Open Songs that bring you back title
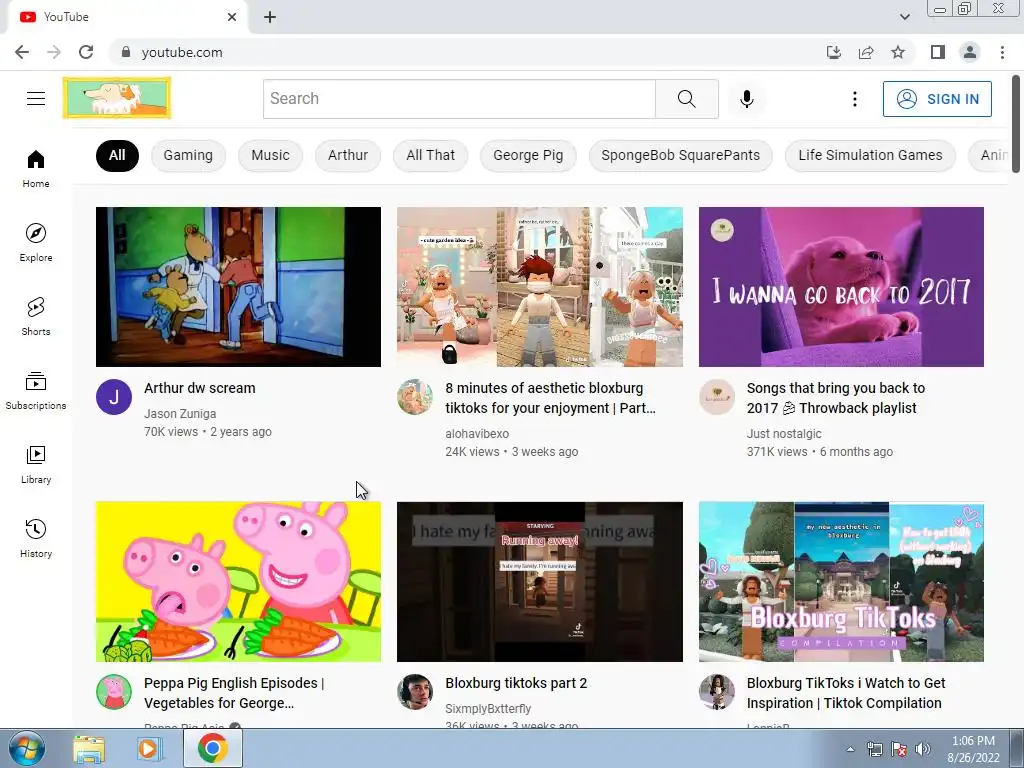Viewport: 1024px width, 768px height. pyautogui.click(x=836, y=398)
